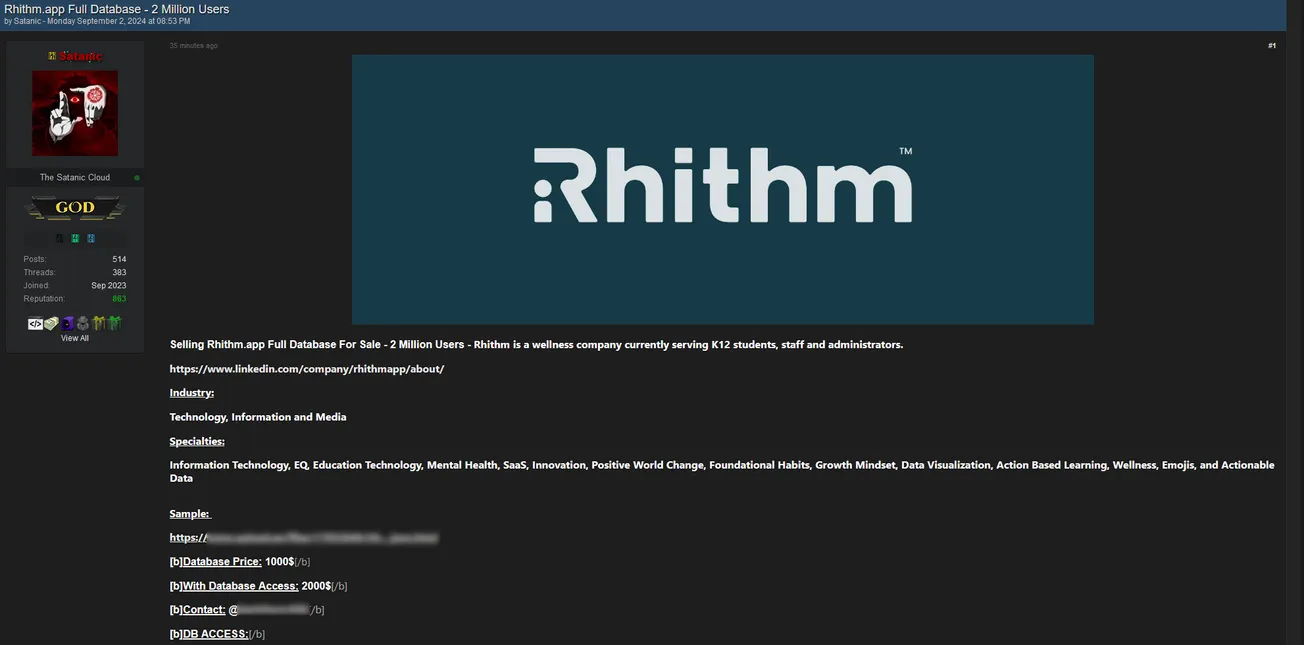This screenshot has width=1304, height=645.
Task: Click the first green gift box badge
Action: 98,324
